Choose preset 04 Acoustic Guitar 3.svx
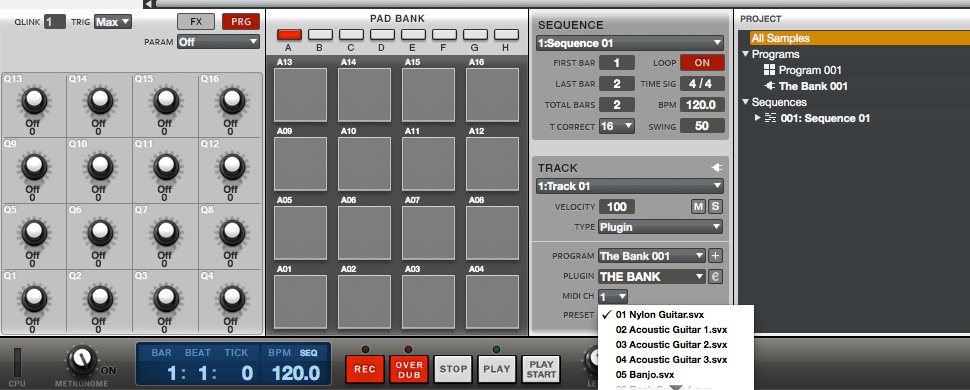The width and height of the screenshot is (970, 390). click(x=676, y=360)
